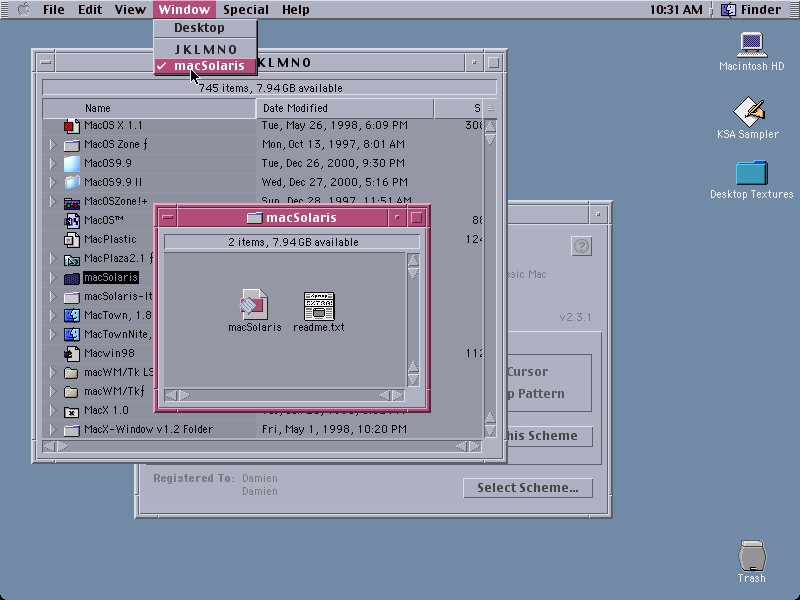Click the highlighted macSolaris folder icon in list
Image resolution: width=800 pixels, height=600 pixels.
71,278
